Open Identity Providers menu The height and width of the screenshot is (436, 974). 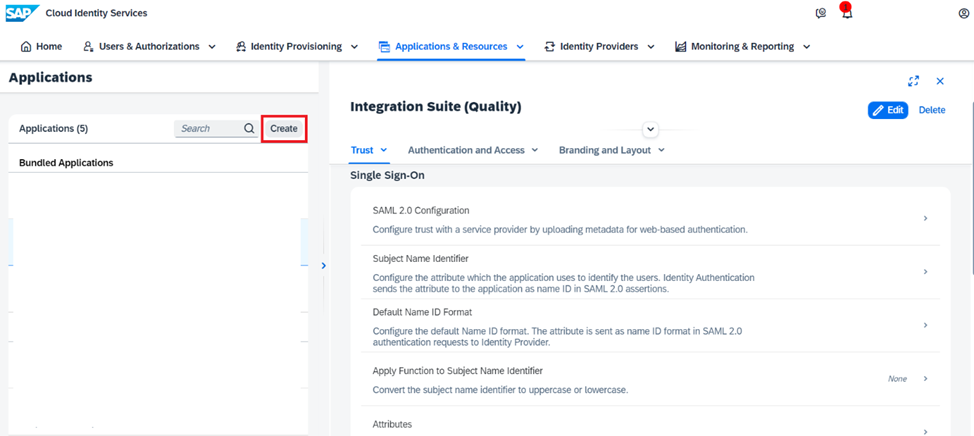click(599, 47)
